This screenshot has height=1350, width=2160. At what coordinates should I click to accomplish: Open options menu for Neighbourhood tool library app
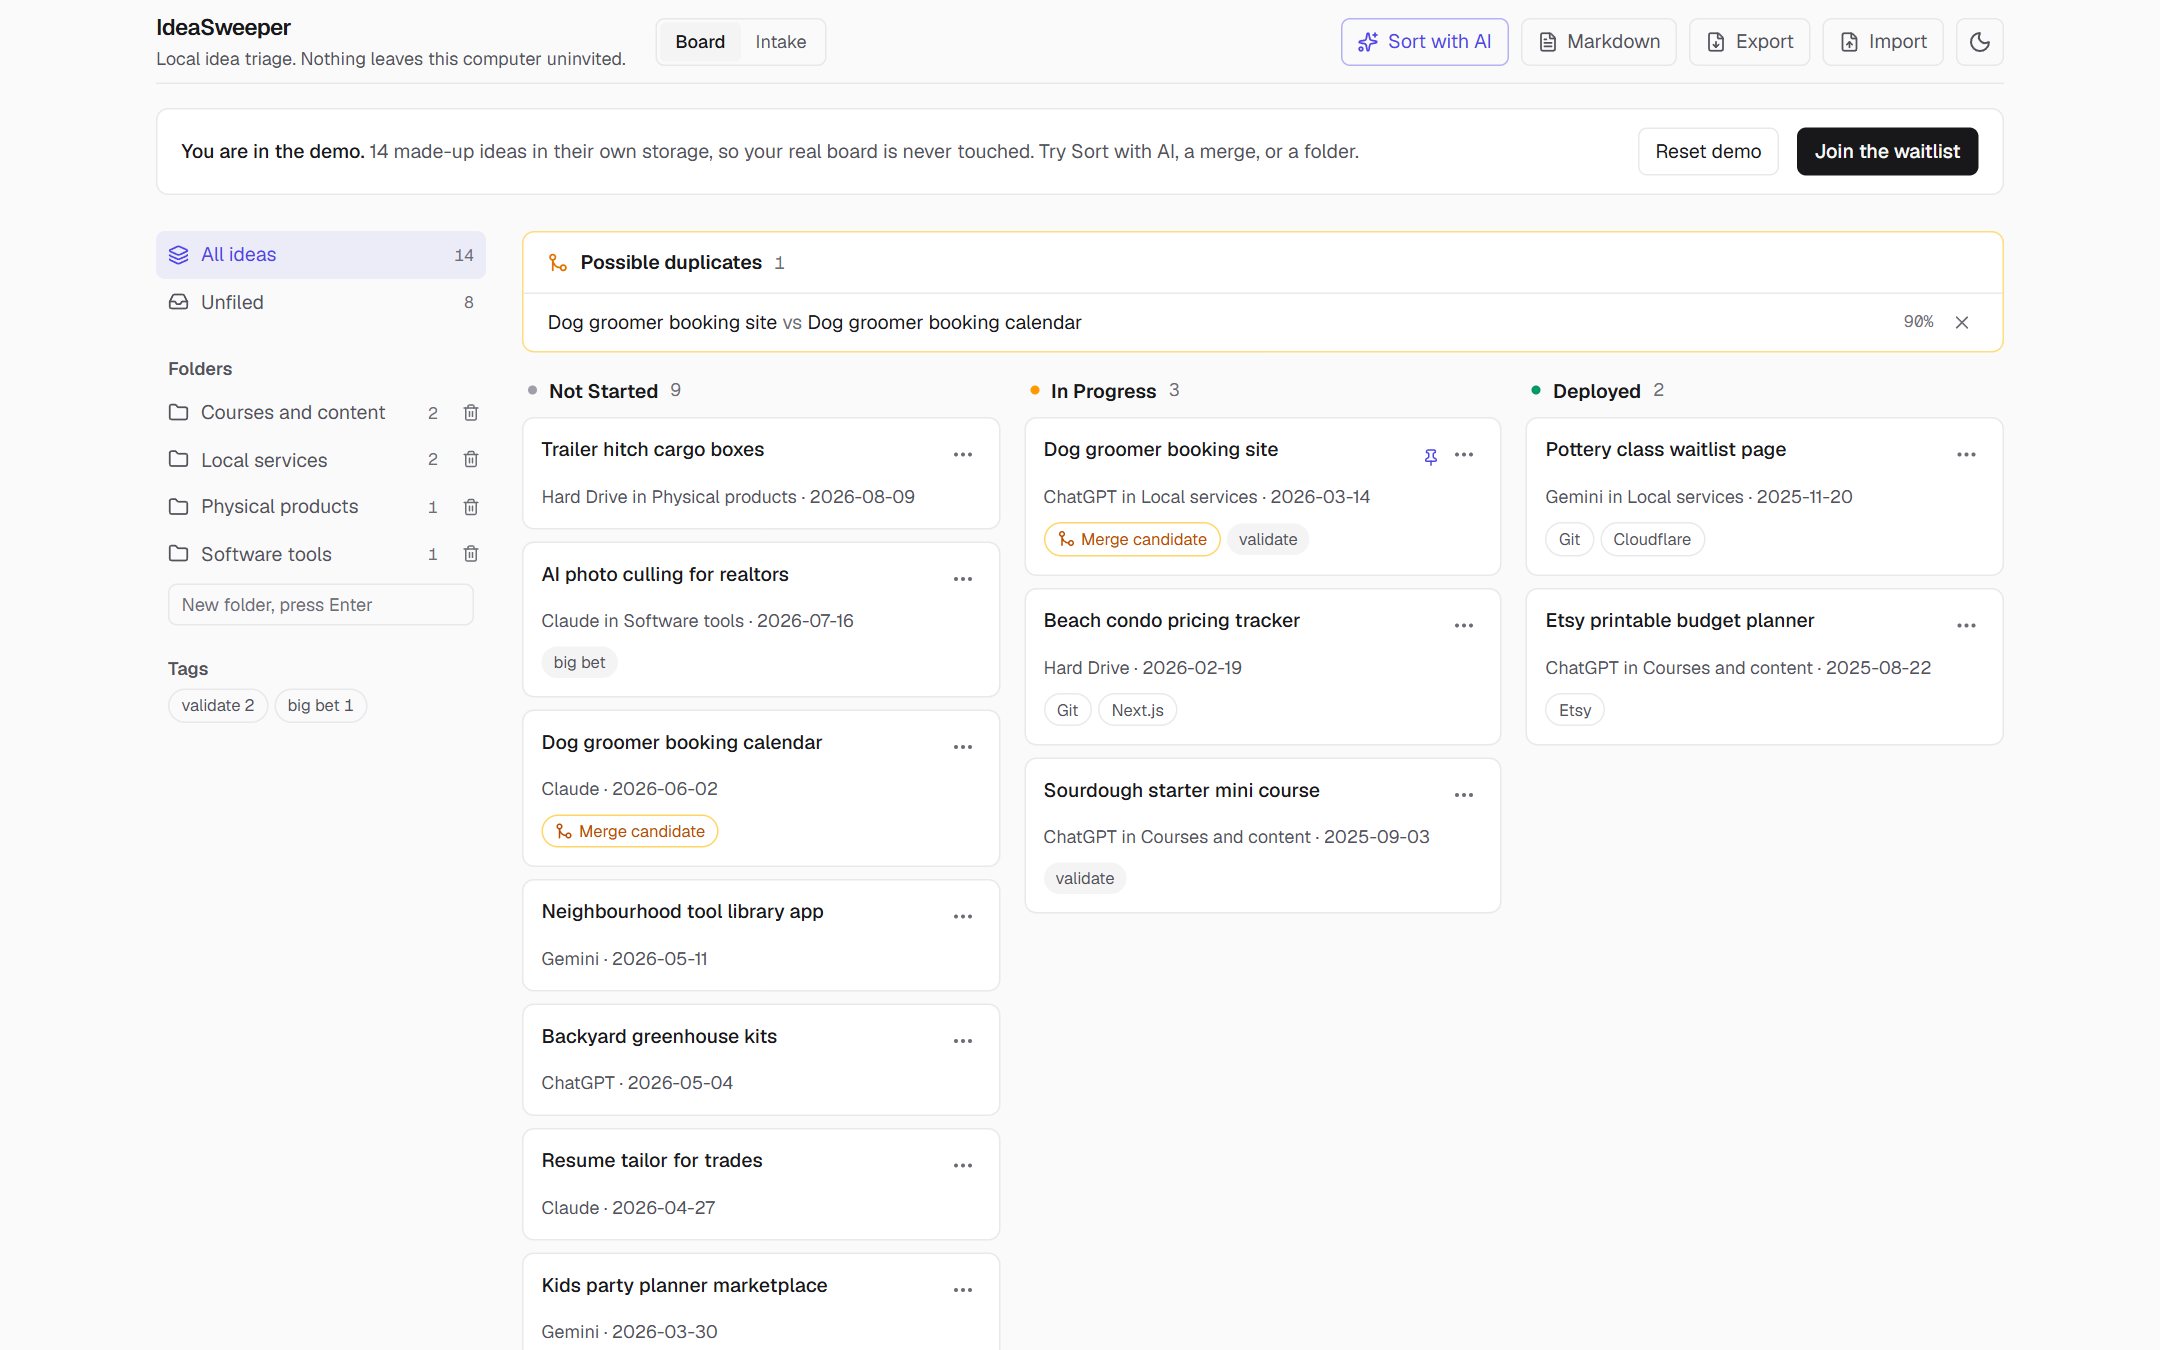pyautogui.click(x=963, y=917)
